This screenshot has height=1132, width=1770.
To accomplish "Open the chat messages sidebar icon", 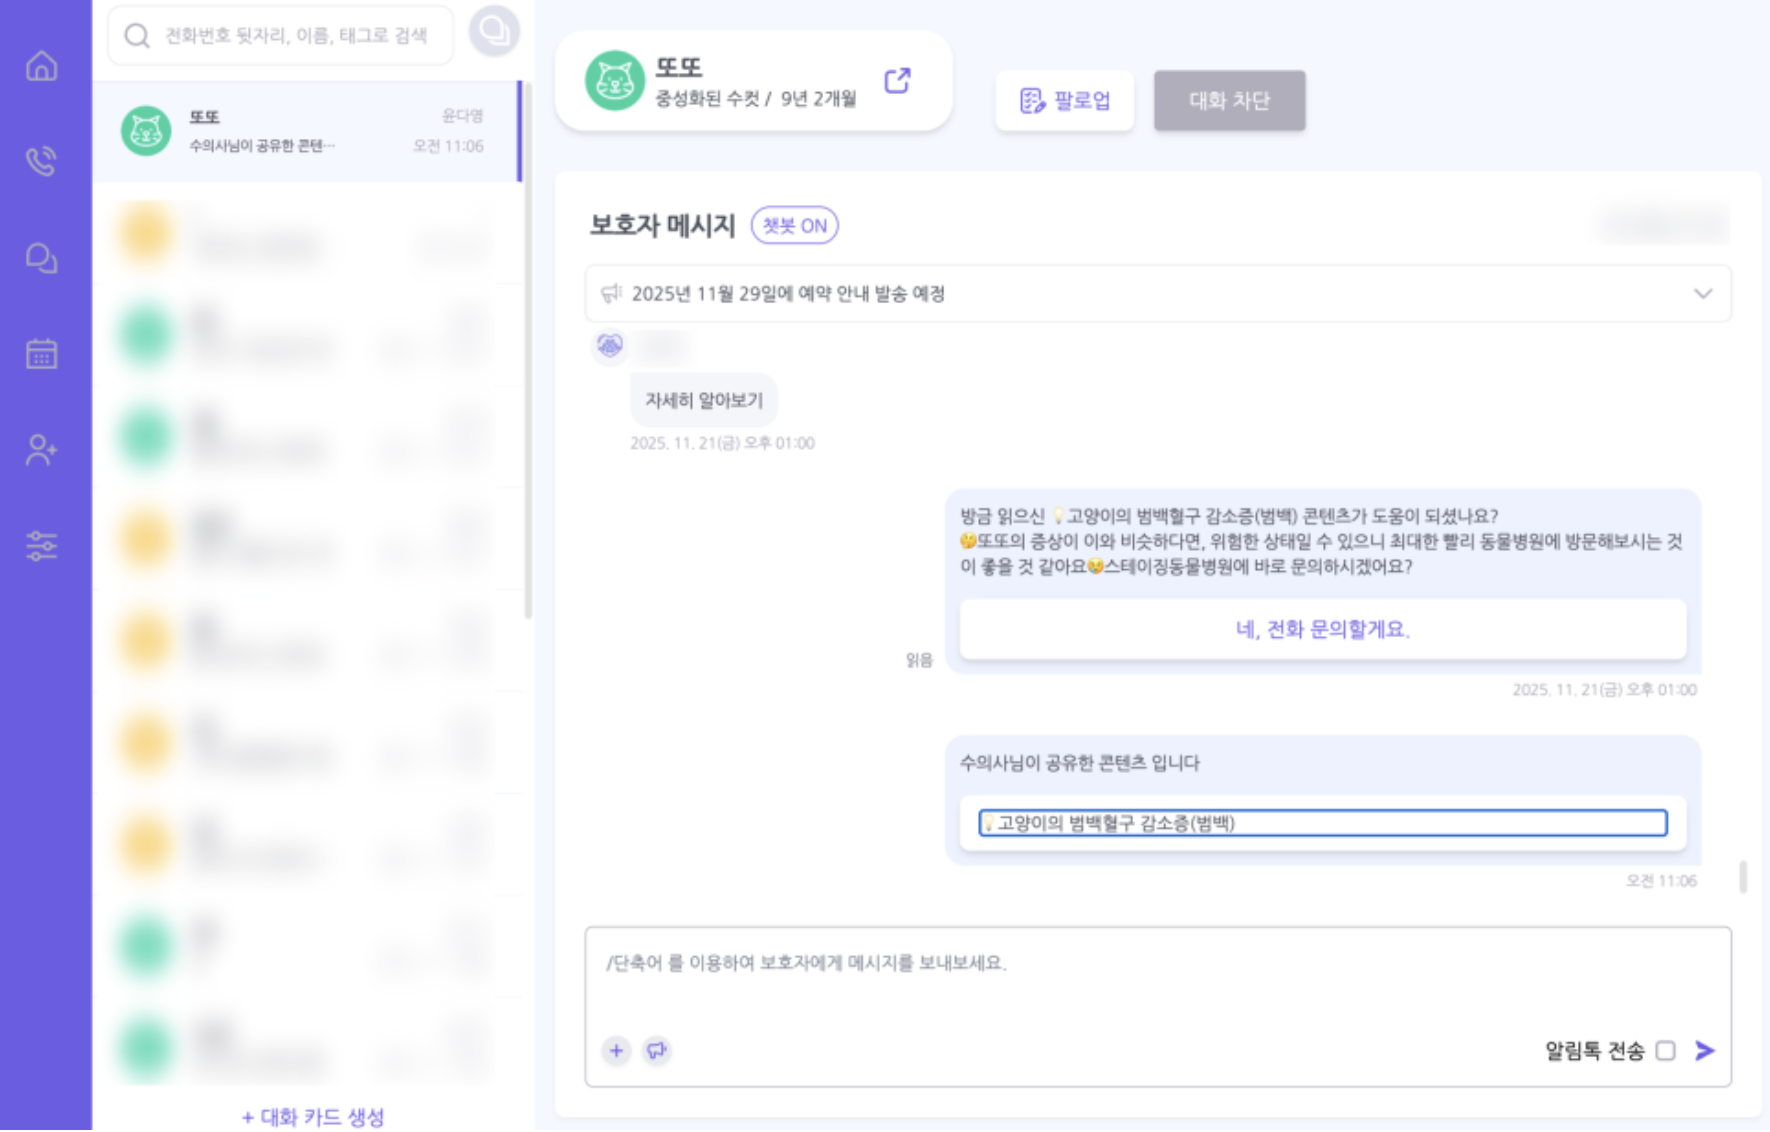I will pos(42,258).
